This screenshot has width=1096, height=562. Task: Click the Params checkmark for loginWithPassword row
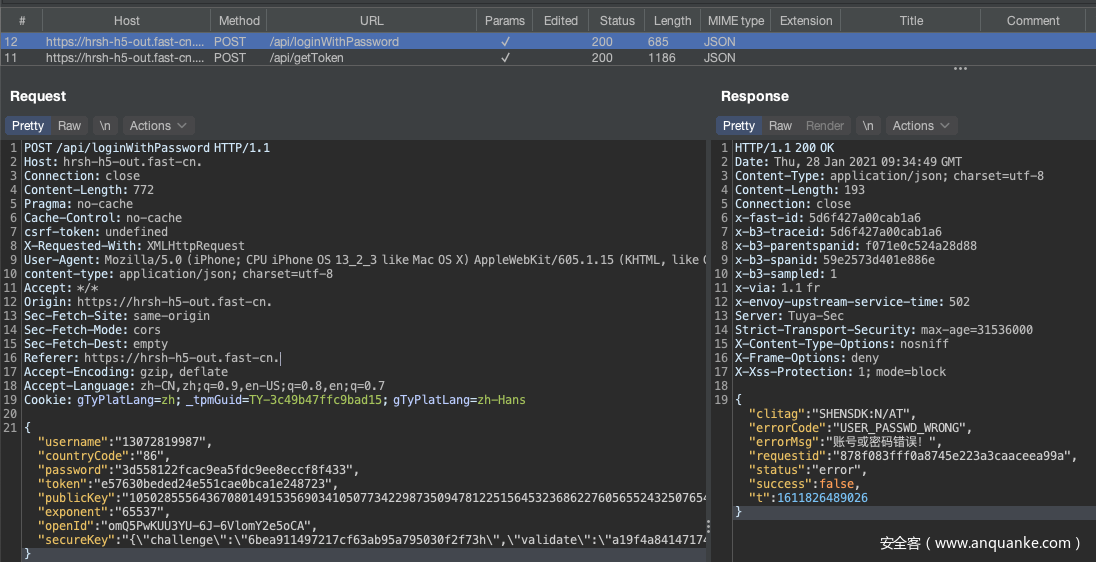[505, 42]
